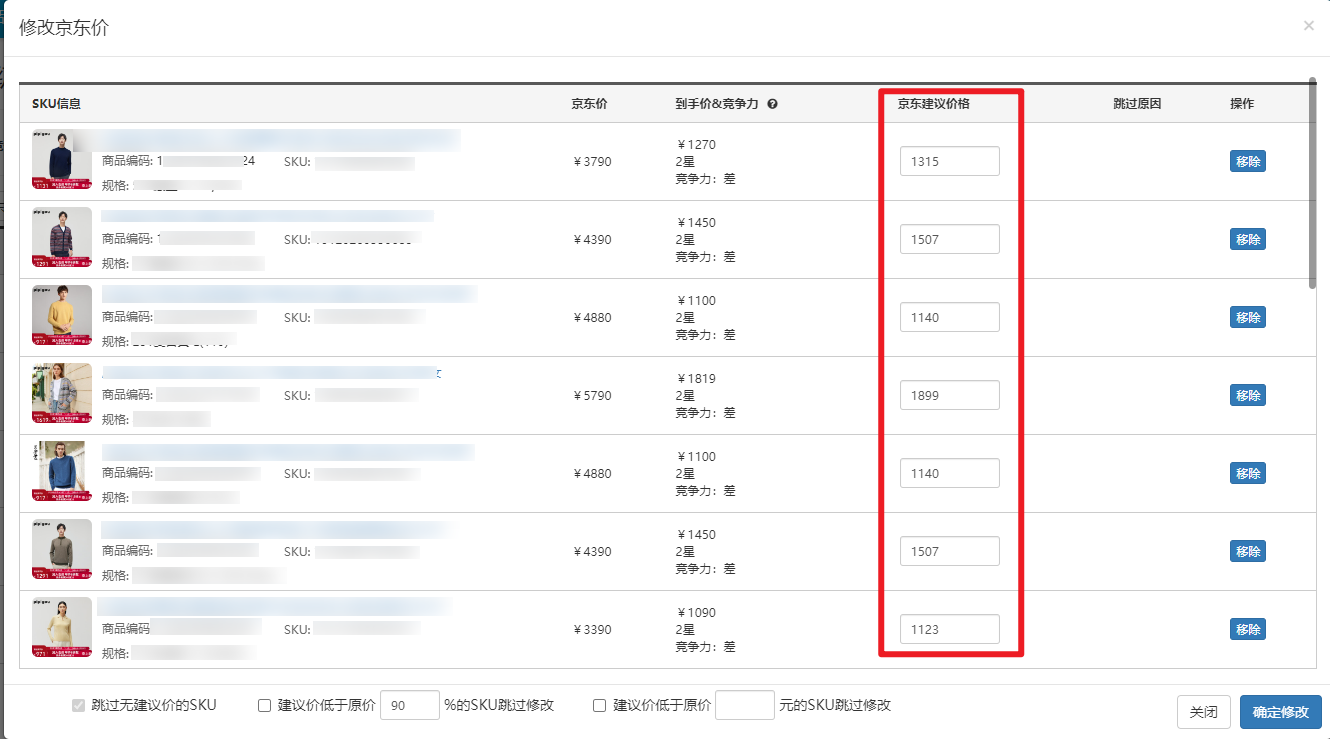Viewport: 1330px width, 739px height.
Task: Click suggested price field showing 1123
Action: click(949, 629)
